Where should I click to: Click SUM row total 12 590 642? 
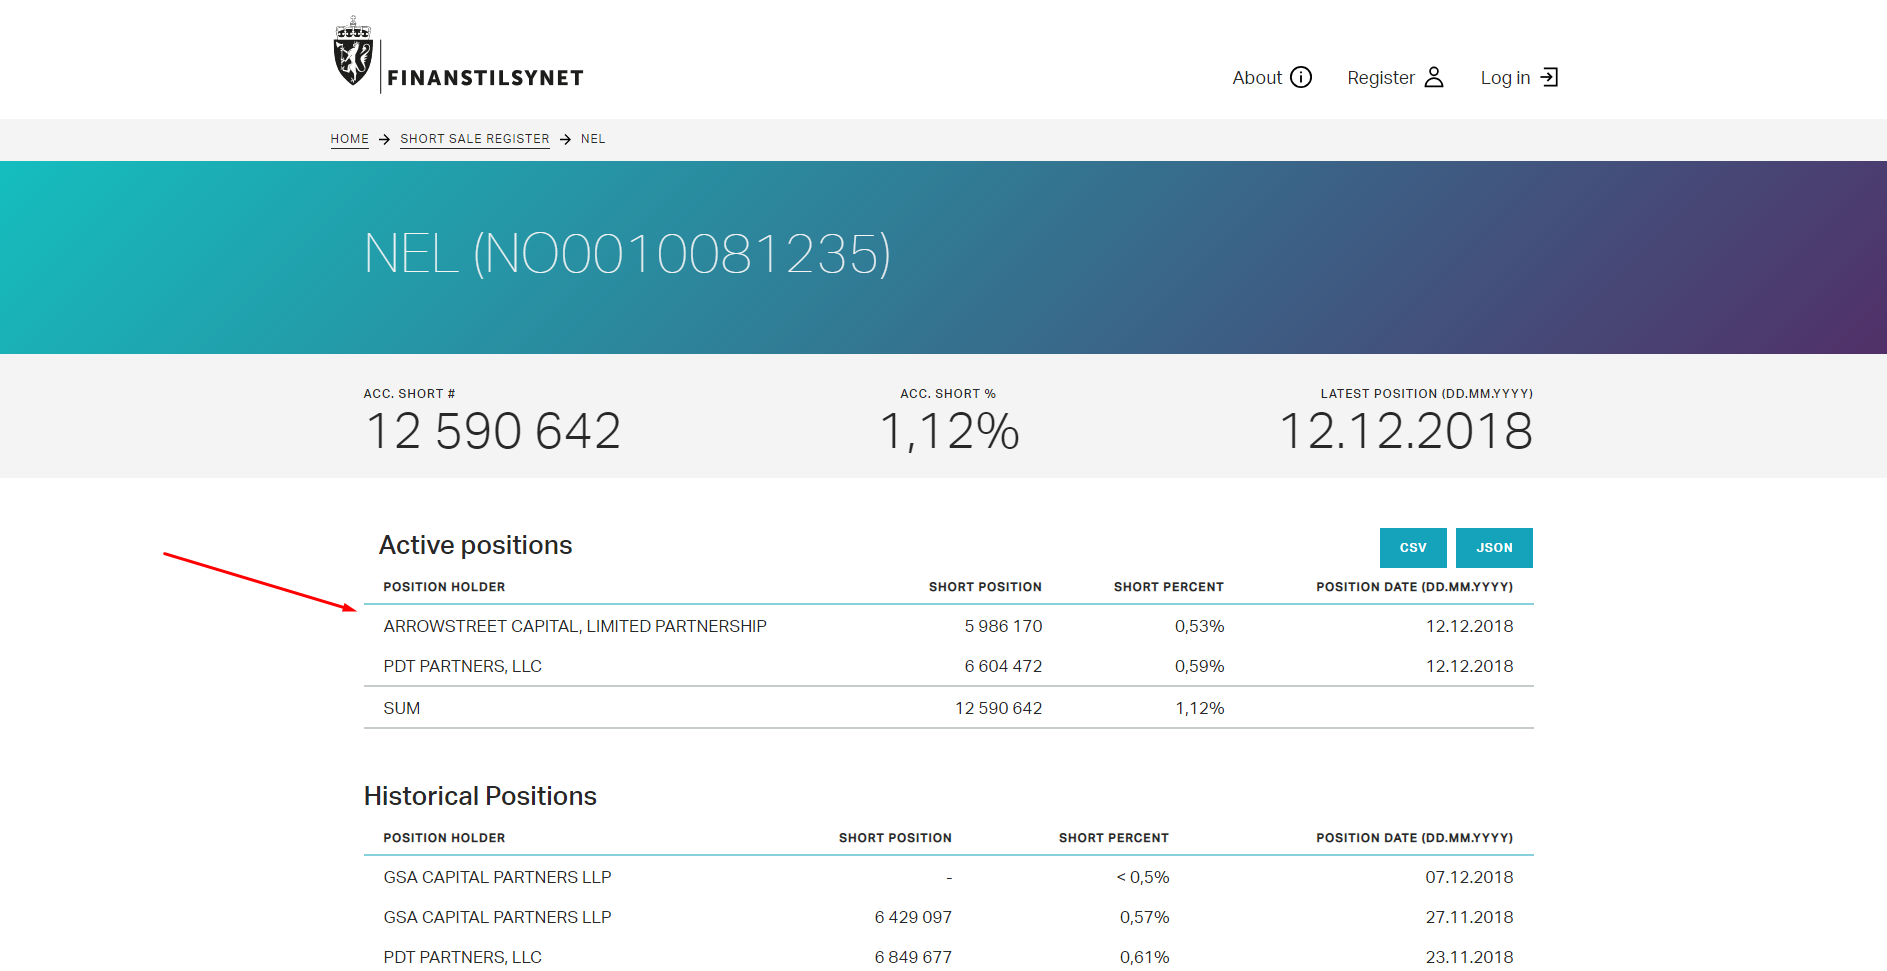point(998,708)
